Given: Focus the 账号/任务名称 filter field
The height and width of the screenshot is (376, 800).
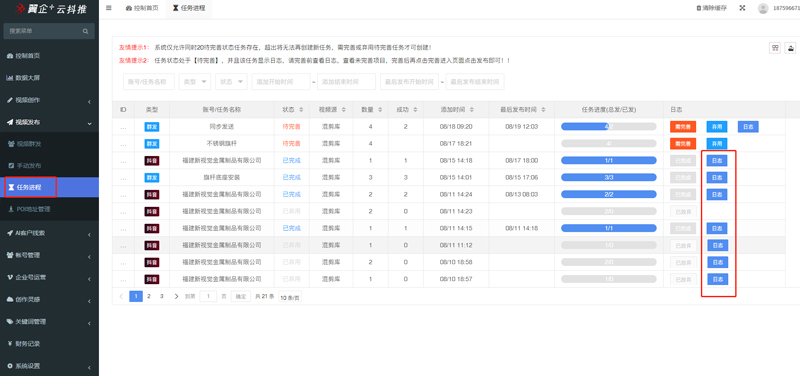Looking at the screenshot, I should 149,82.
